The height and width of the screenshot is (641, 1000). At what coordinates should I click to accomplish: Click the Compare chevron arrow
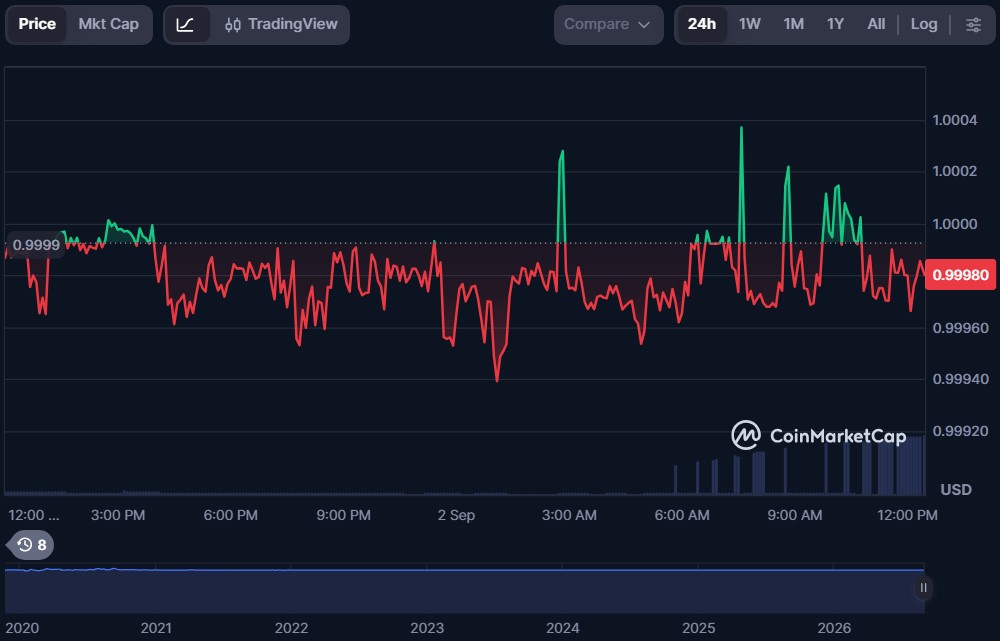point(644,25)
